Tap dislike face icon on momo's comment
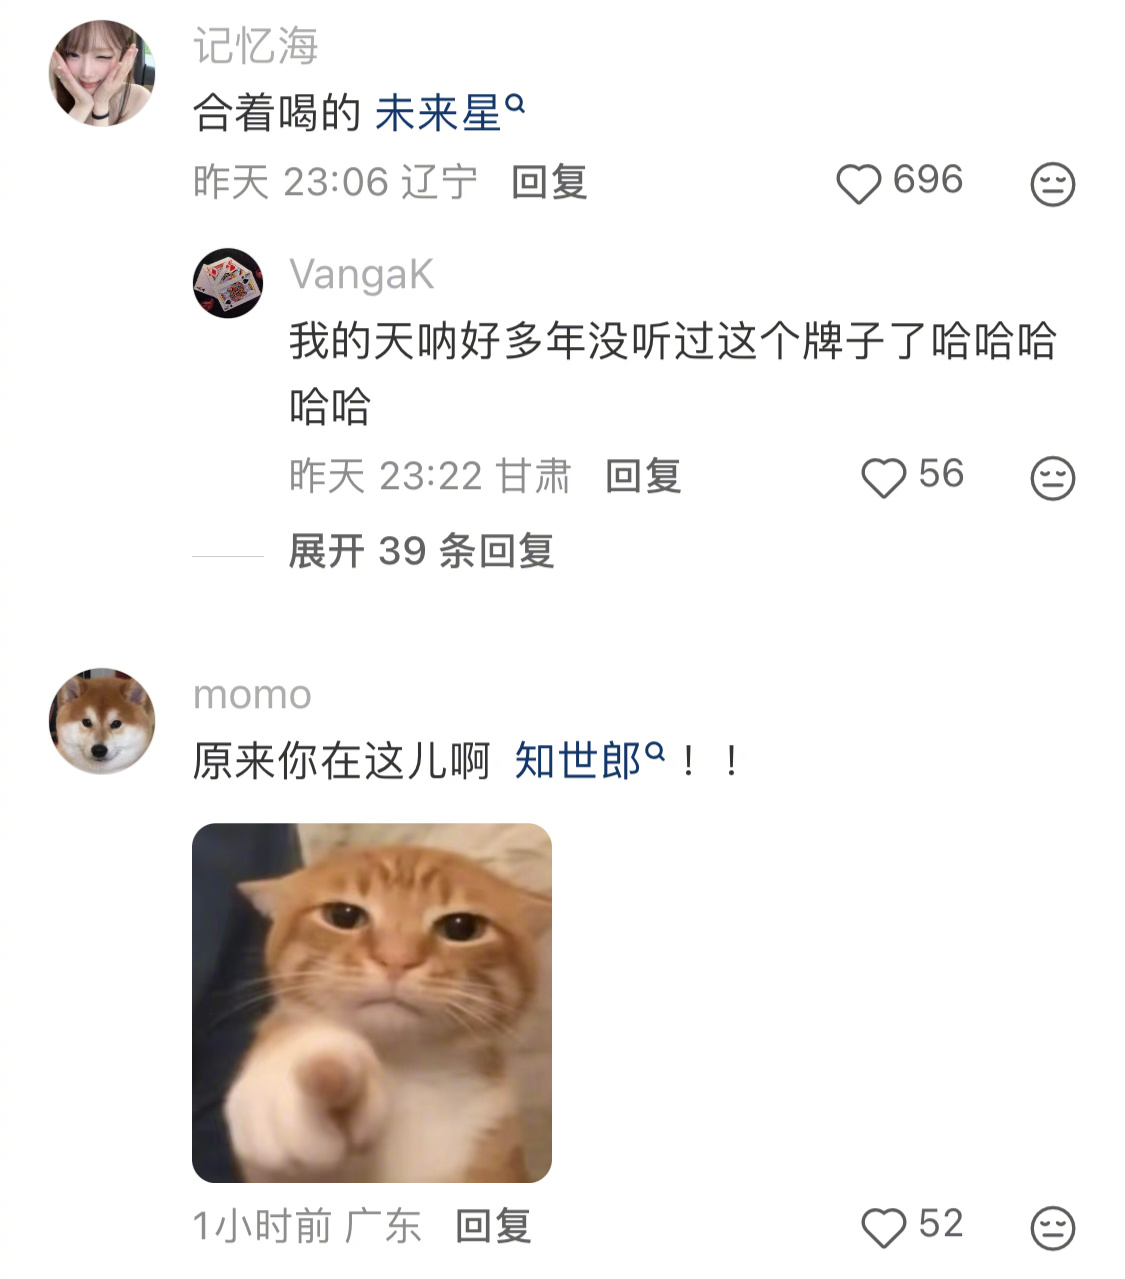This screenshot has width=1125, height=1279. click(1052, 1227)
